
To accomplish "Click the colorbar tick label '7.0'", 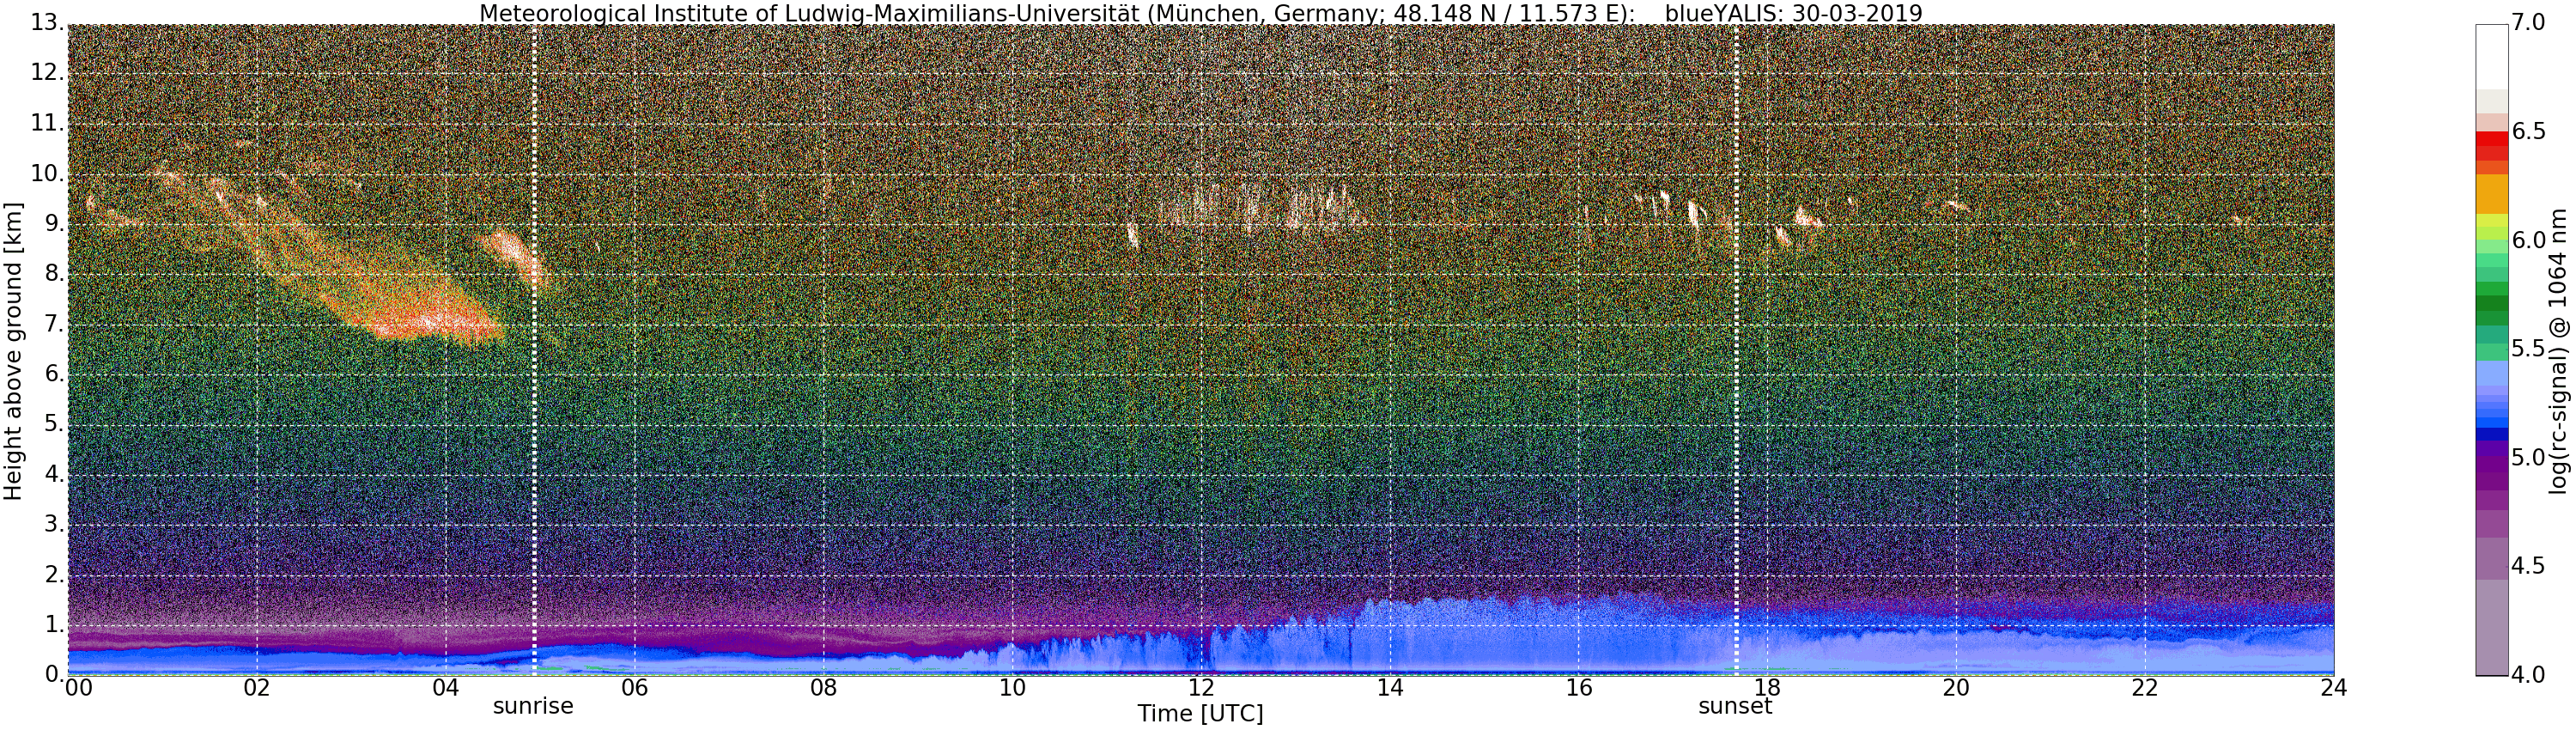I will tap(2527, 23).
